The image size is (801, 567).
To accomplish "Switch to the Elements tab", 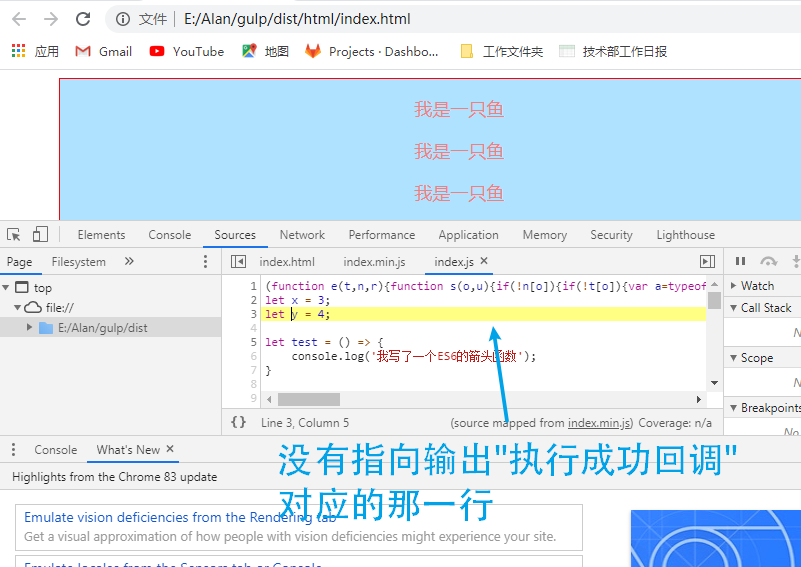I will click(101, 235).
